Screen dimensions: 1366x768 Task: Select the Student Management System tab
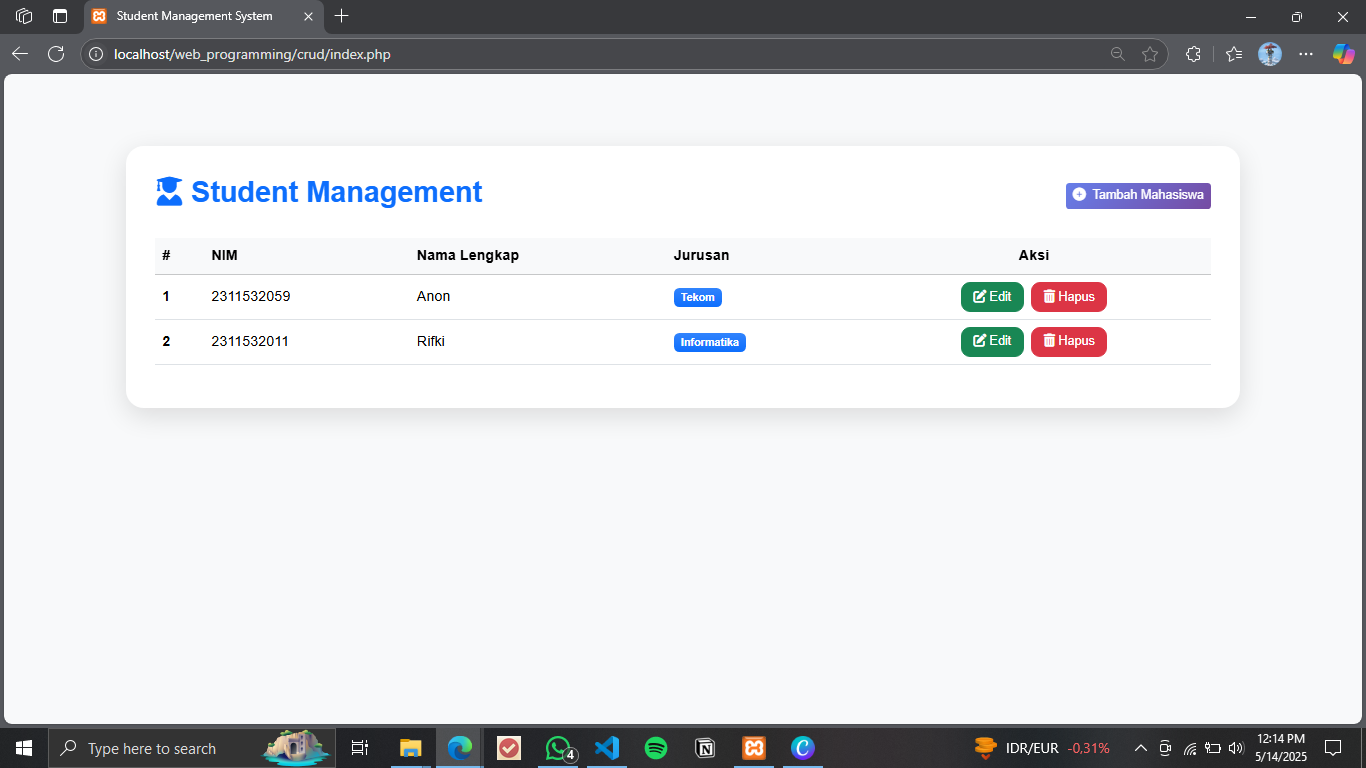point(194,16)
